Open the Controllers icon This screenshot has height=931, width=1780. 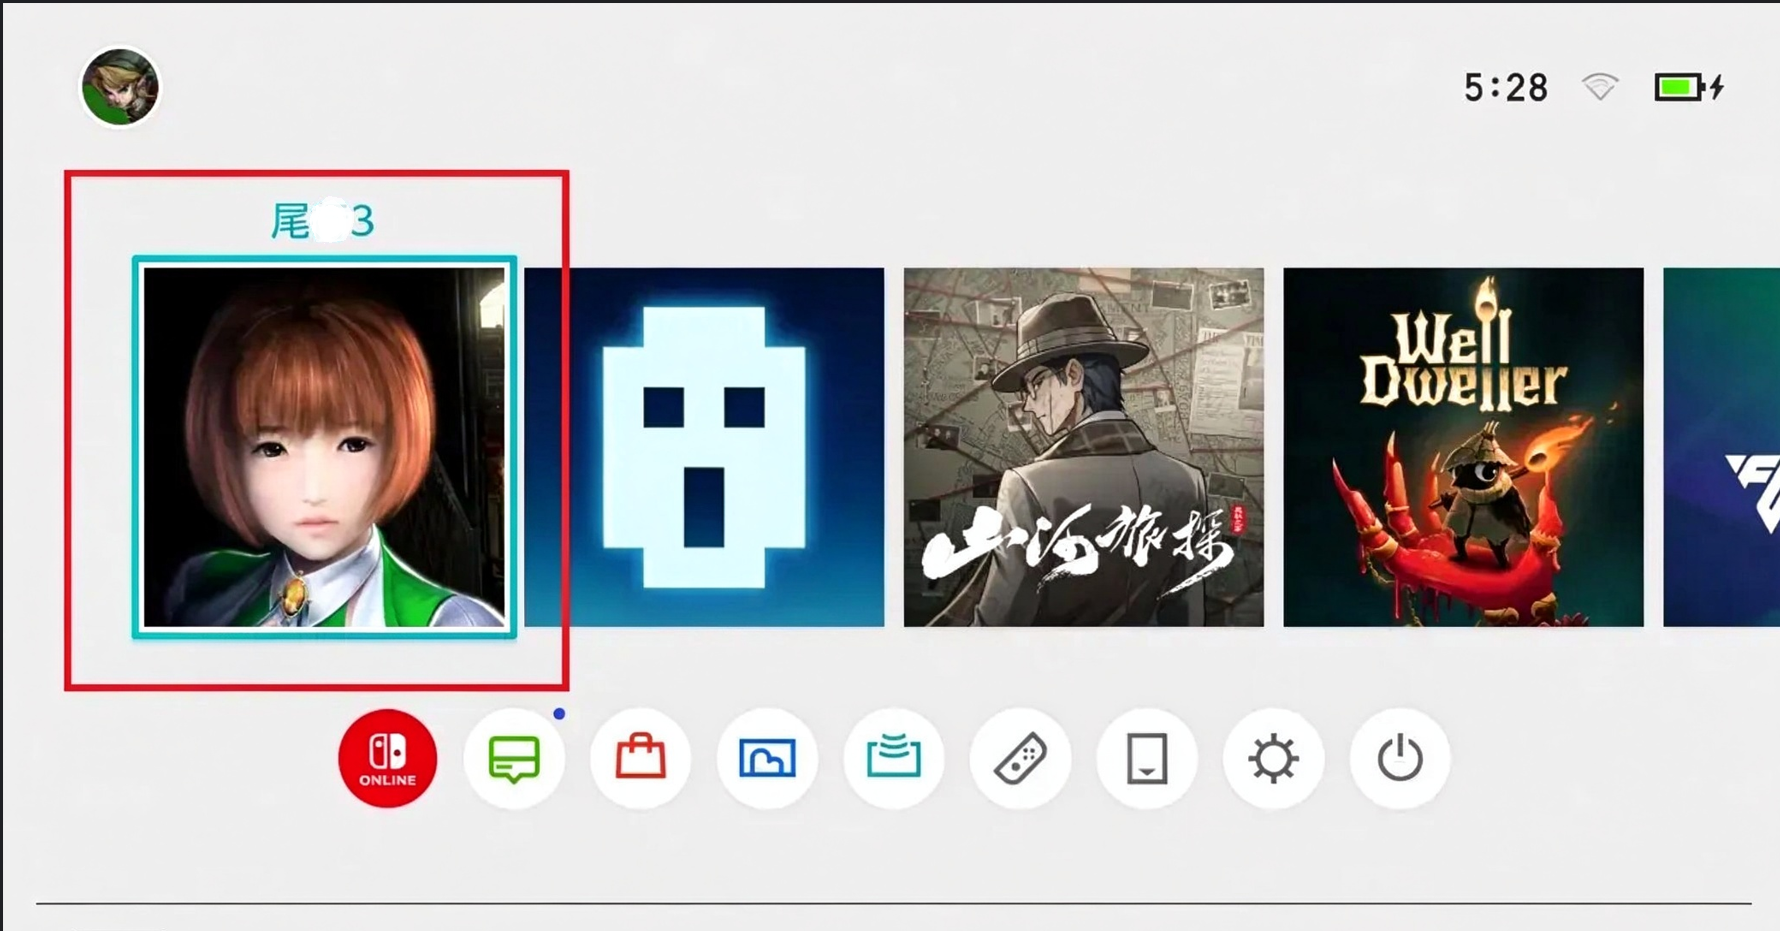pos(1020,758)
